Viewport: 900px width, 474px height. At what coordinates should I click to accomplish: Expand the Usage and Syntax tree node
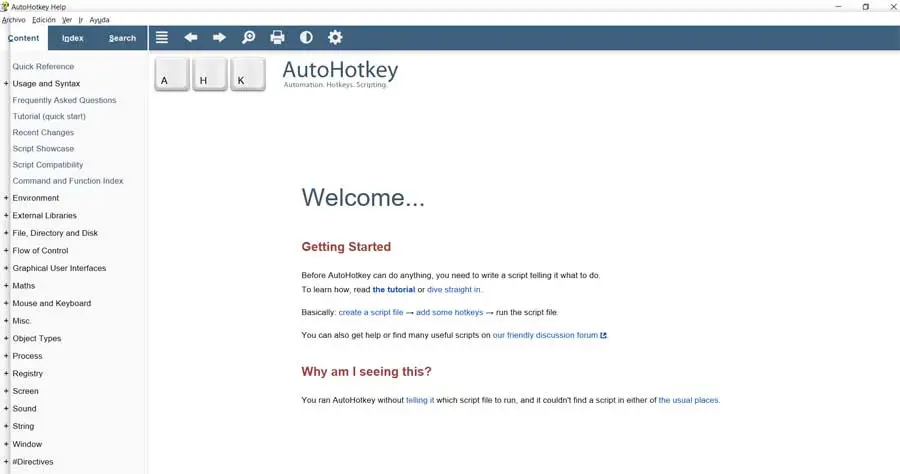pyautogui.click(x=6, y=83)
